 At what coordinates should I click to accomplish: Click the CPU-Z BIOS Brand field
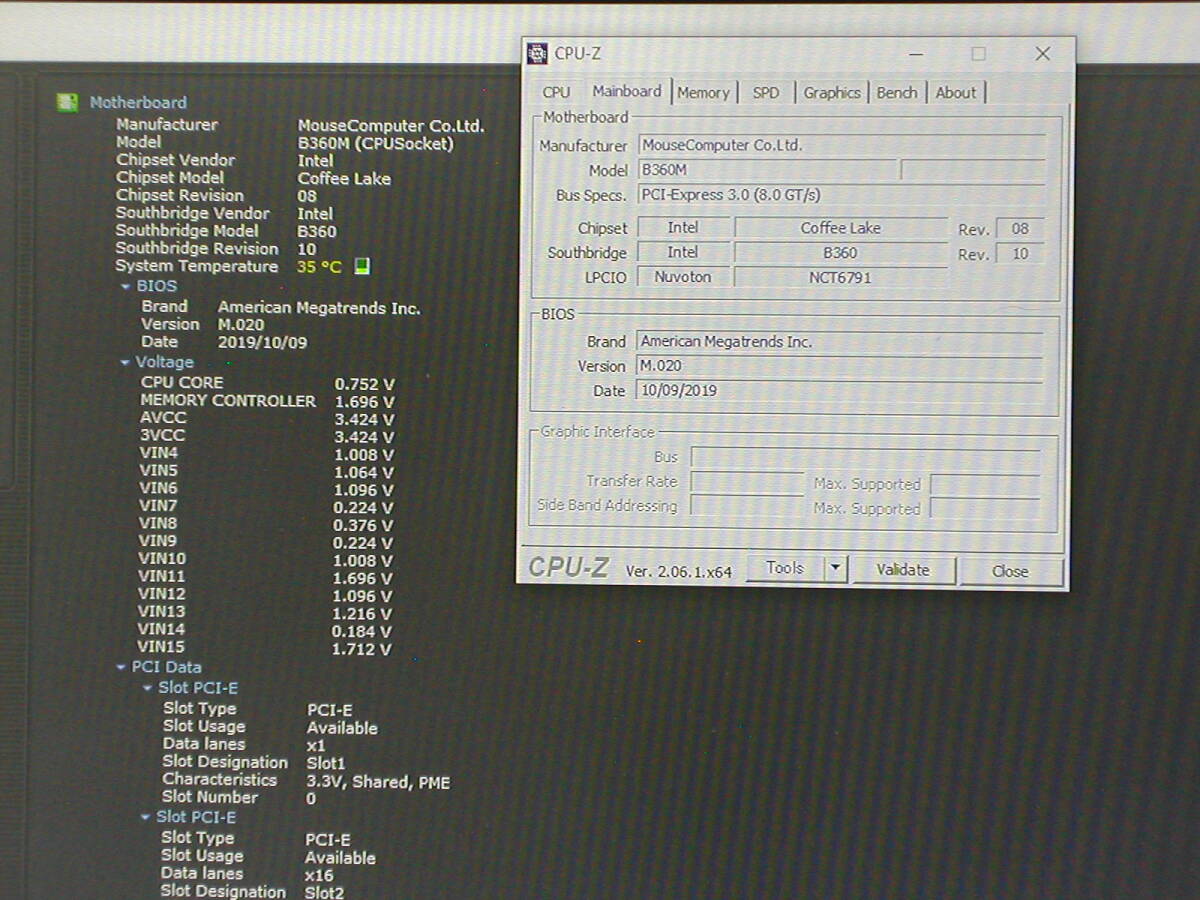(840, 342)
